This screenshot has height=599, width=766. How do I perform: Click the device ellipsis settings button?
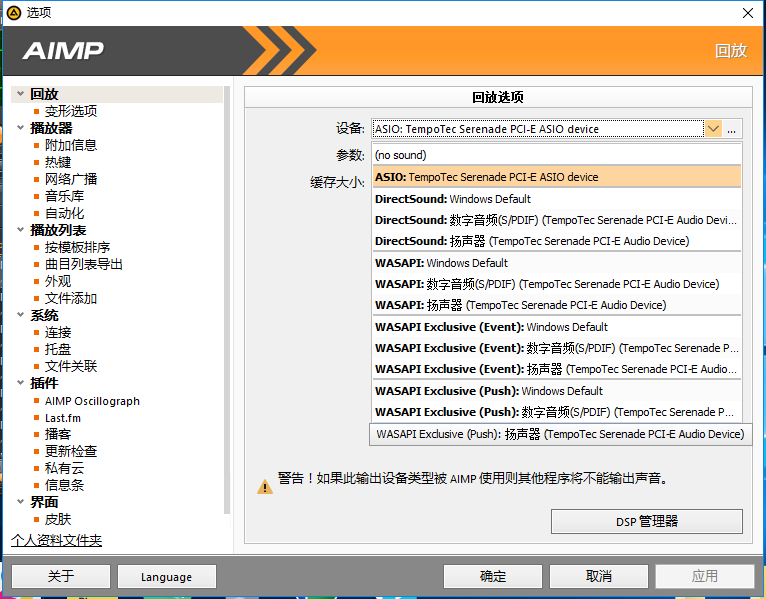tap(731, 129)
